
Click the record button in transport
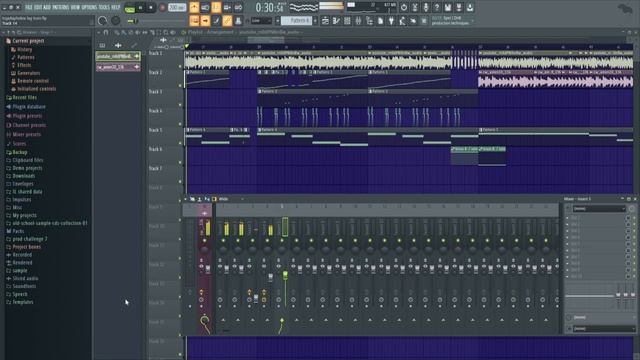[x=162, y=8]
